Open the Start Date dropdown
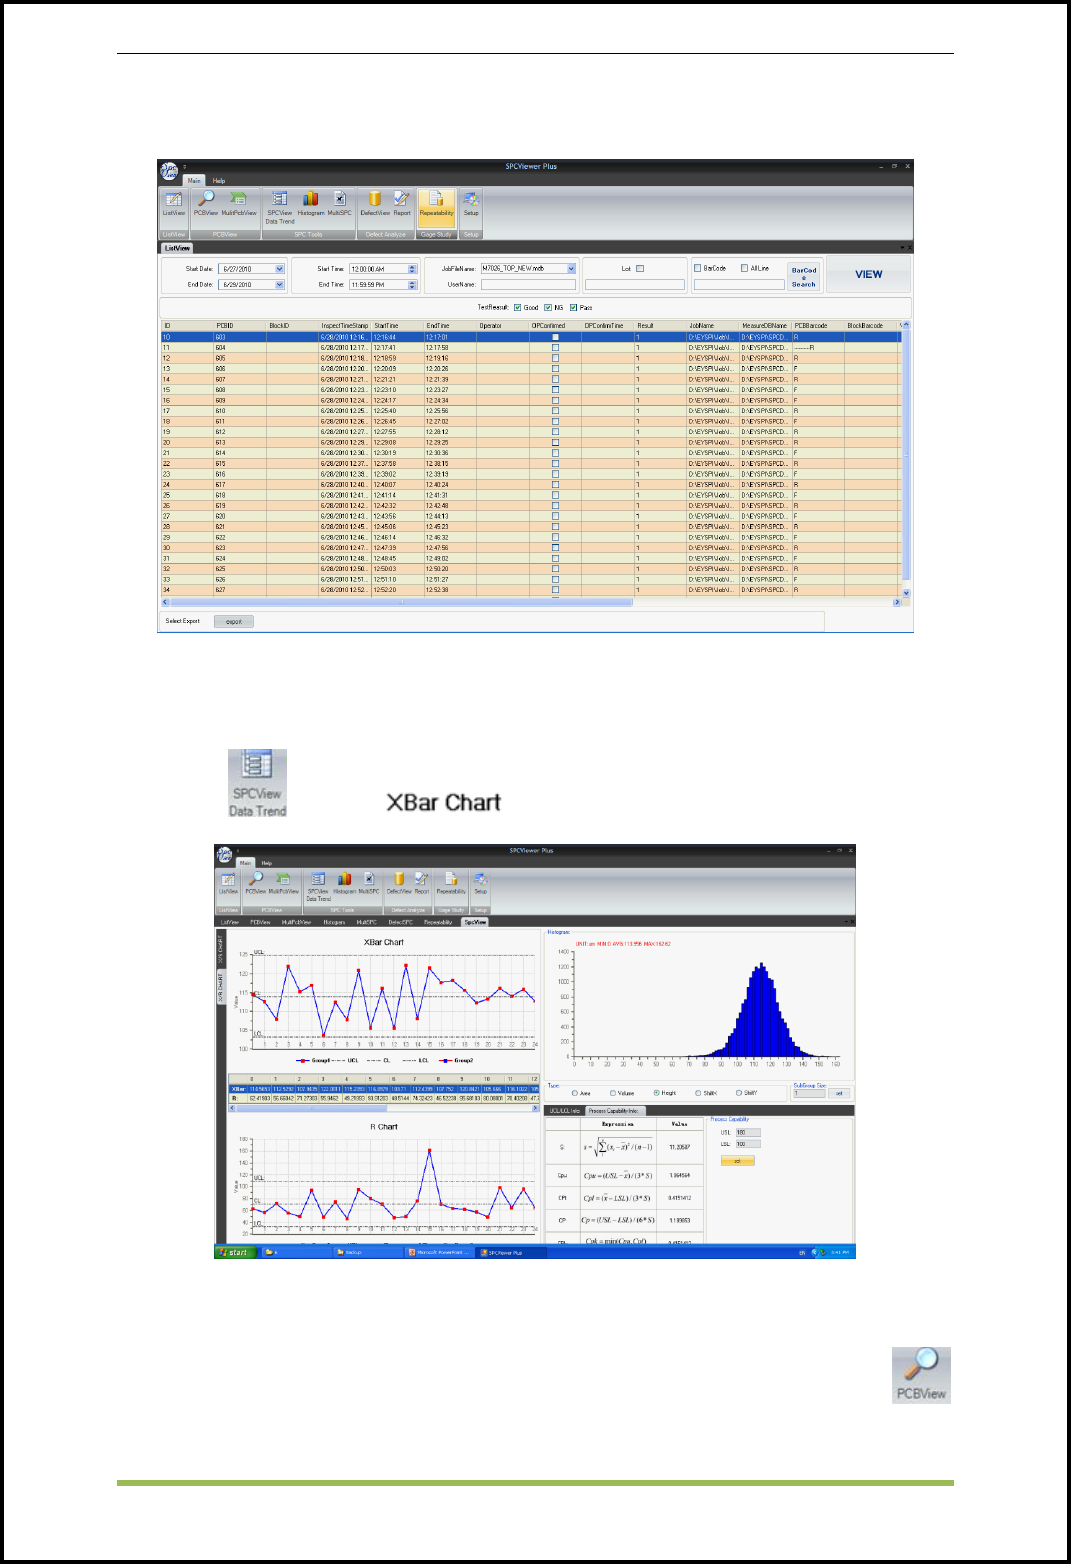The width and height of the screenshot is (1071, 1564). tap(280, 269)
